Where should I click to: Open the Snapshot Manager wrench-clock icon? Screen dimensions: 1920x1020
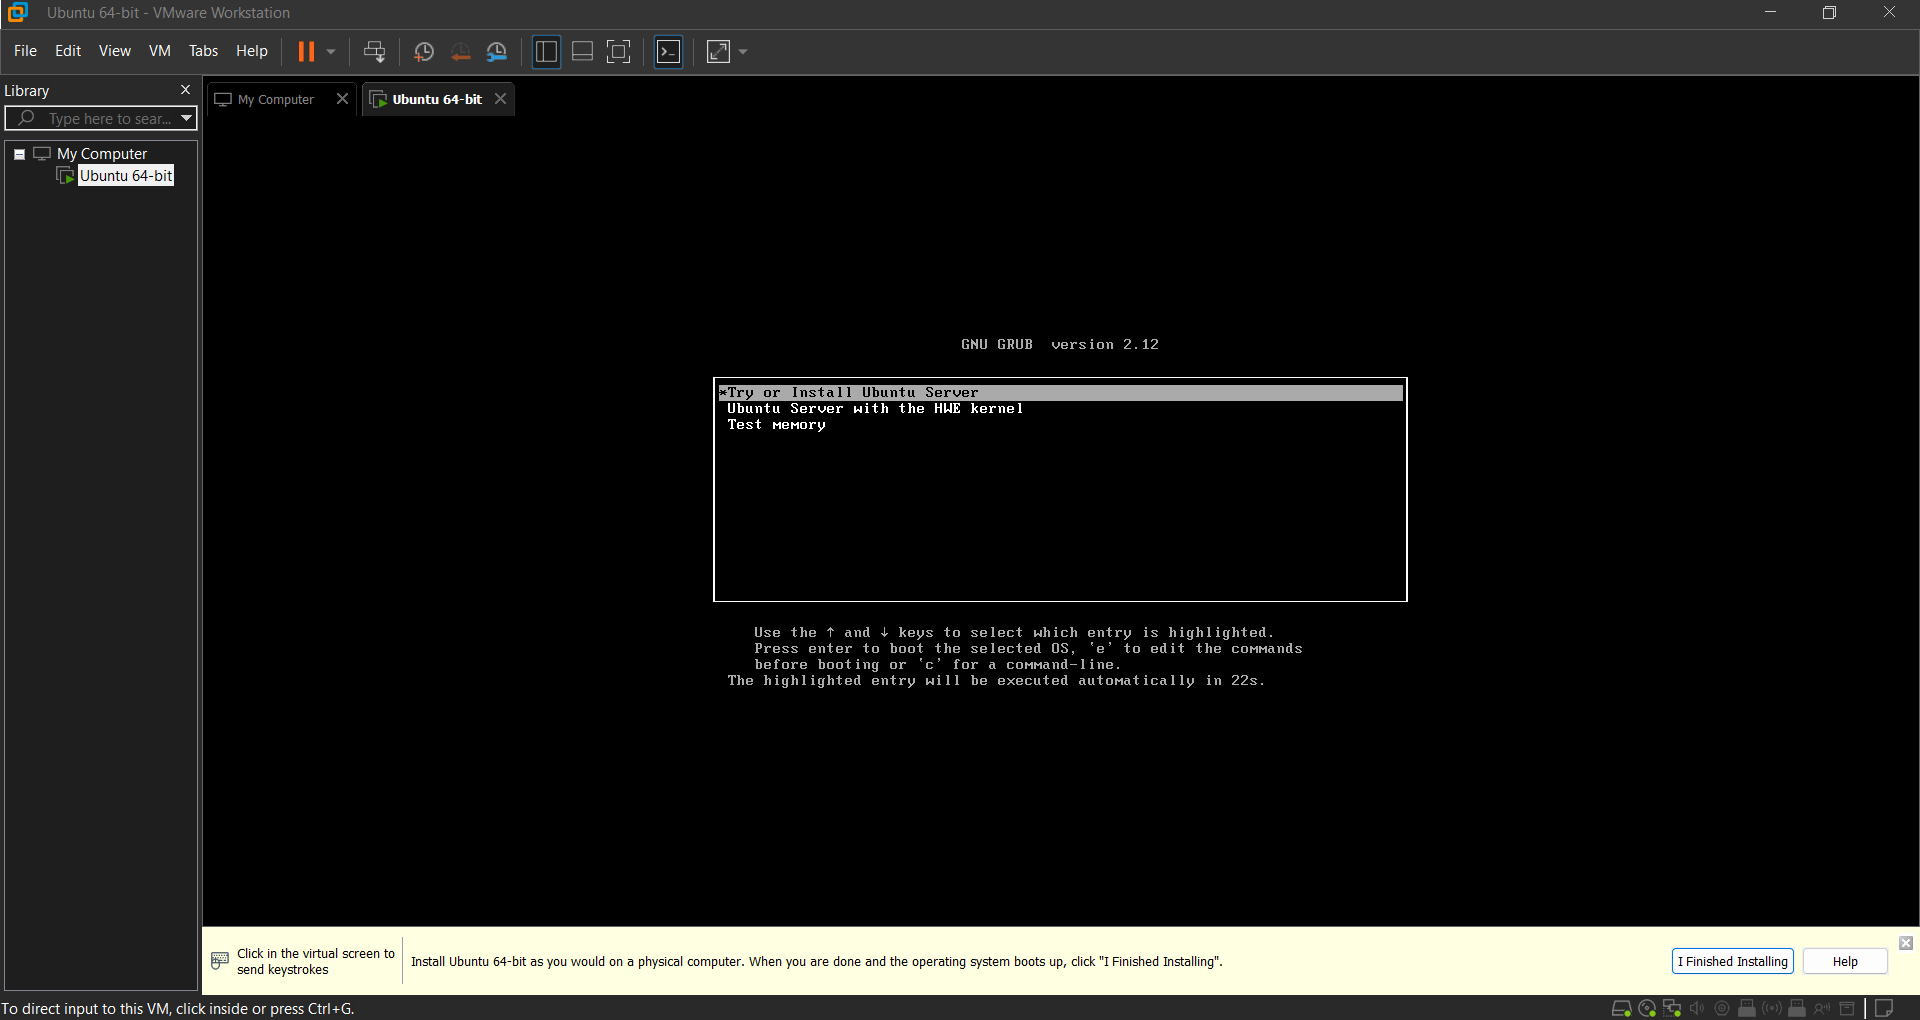[x=497, y=51]
